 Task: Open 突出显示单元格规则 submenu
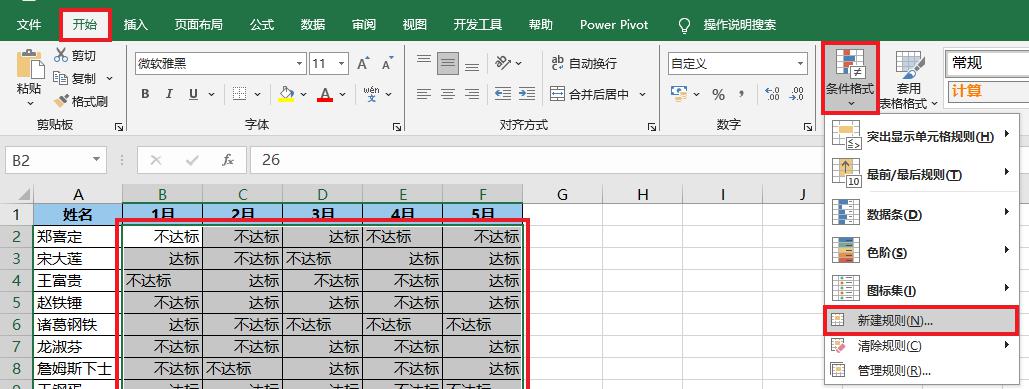(921, 136)
